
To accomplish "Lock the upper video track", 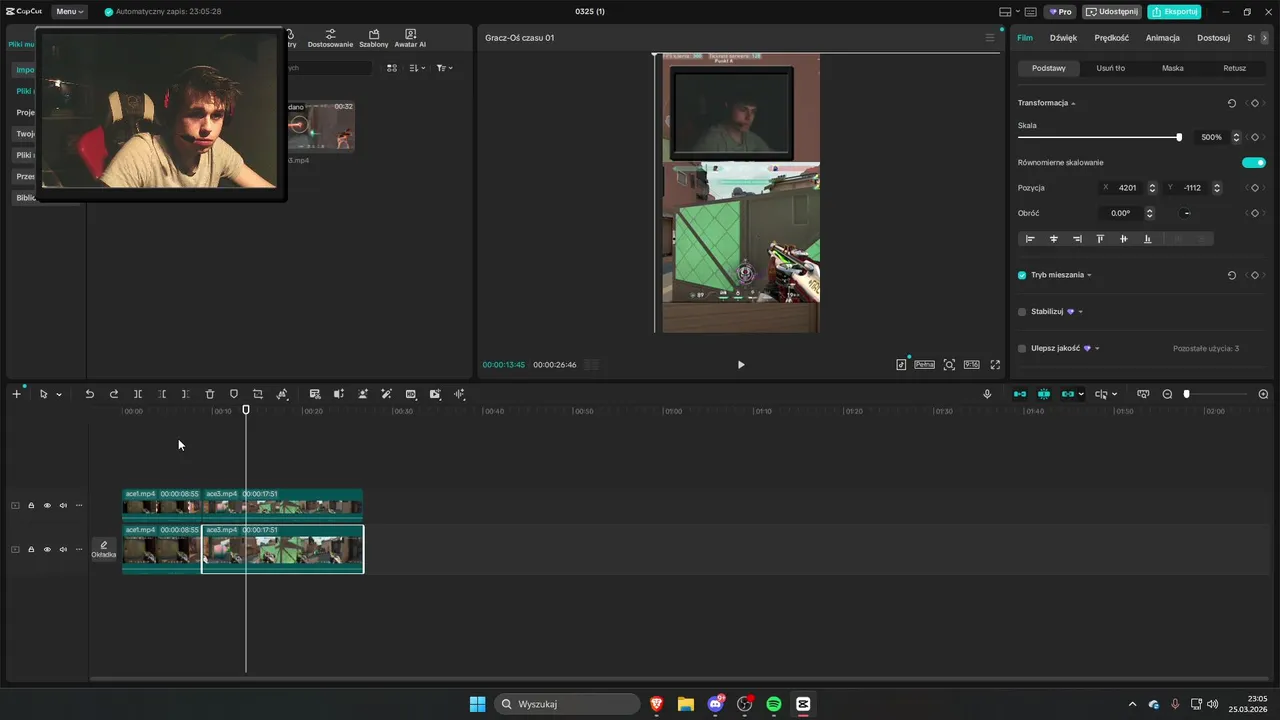I will (31, 505).
